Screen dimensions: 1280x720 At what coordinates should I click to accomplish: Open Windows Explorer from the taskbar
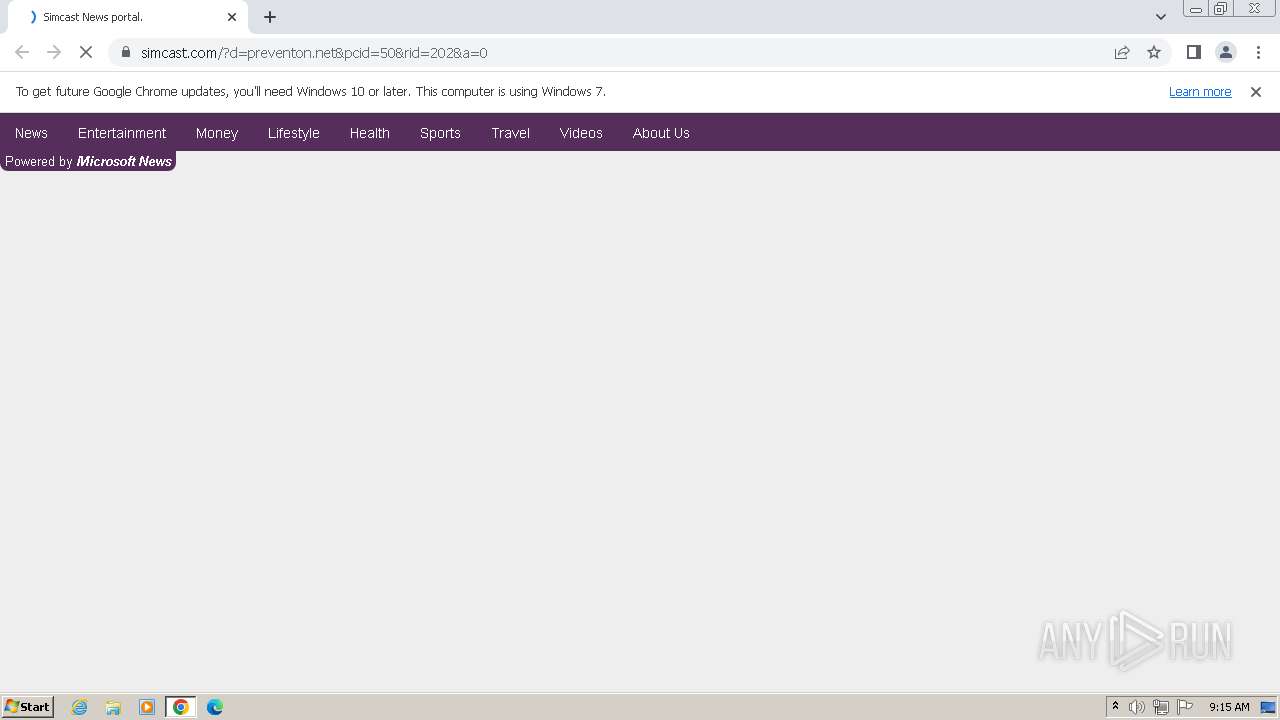(113, 707)
